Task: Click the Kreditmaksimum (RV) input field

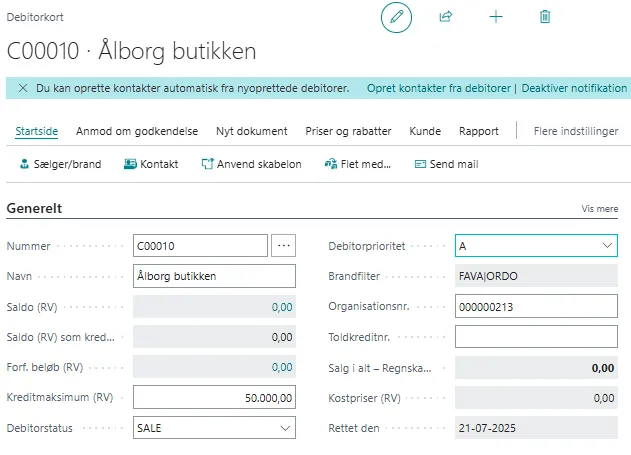Action: [x=214, y=398]
